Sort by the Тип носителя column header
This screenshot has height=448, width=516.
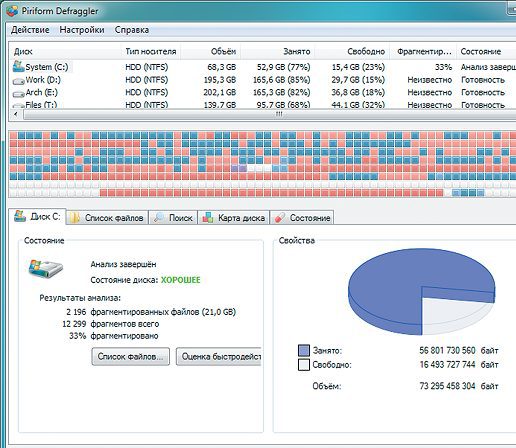(x=151, y=51)
